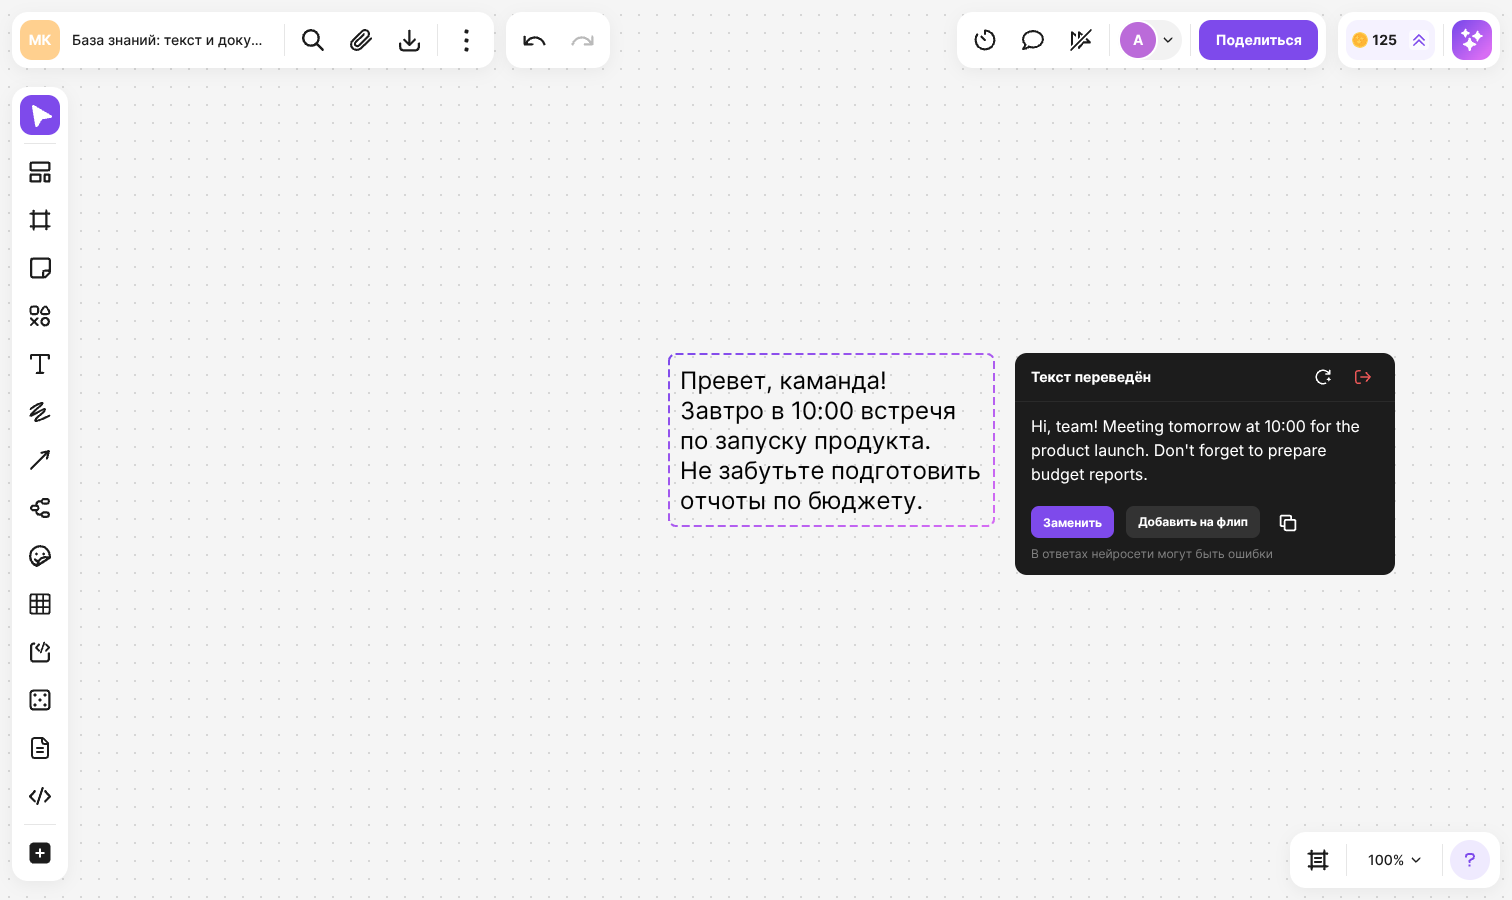Click the MK workspace logo

pyautogui.click(x=40, y=40)
